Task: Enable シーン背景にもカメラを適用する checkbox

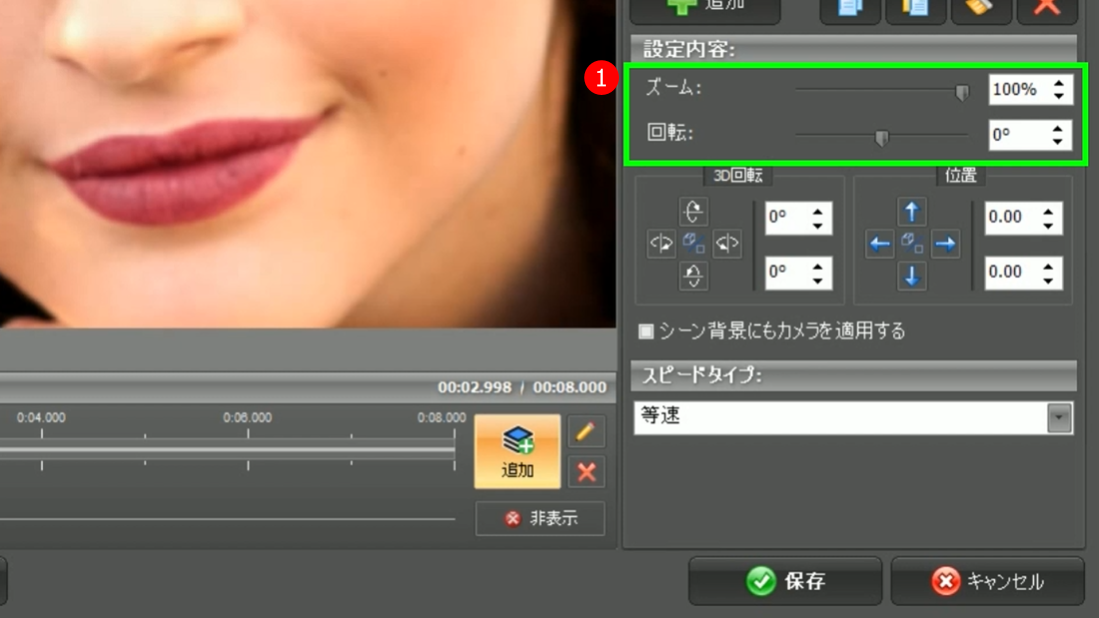Action: pyautogui.click(x=646, y=331)
